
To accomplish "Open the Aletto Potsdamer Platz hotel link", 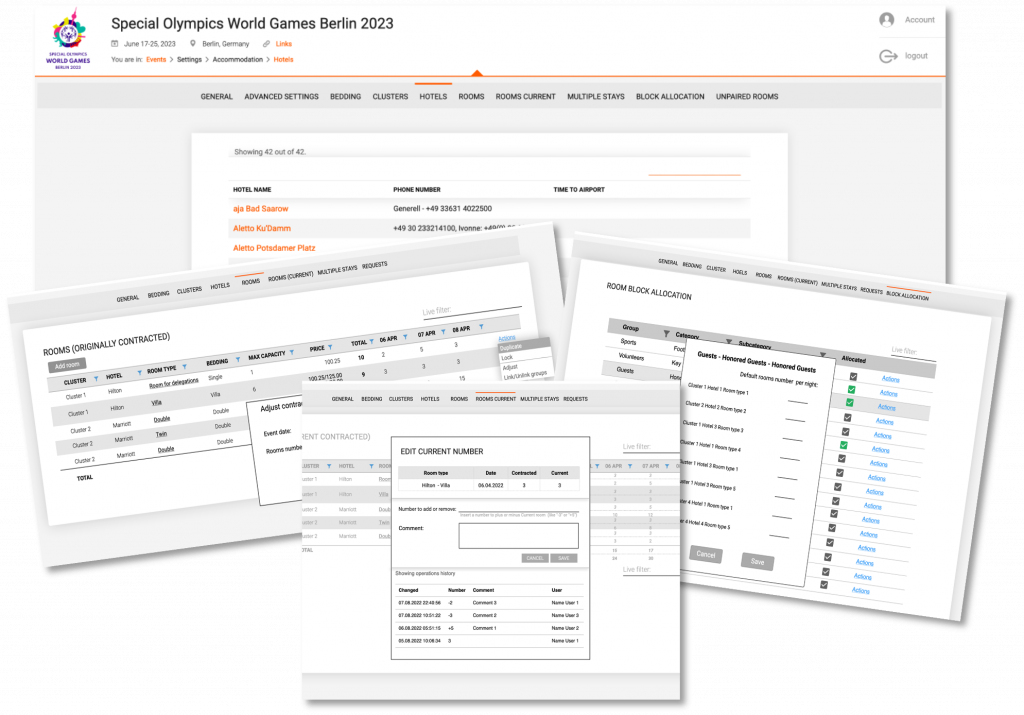I will 274,248.
